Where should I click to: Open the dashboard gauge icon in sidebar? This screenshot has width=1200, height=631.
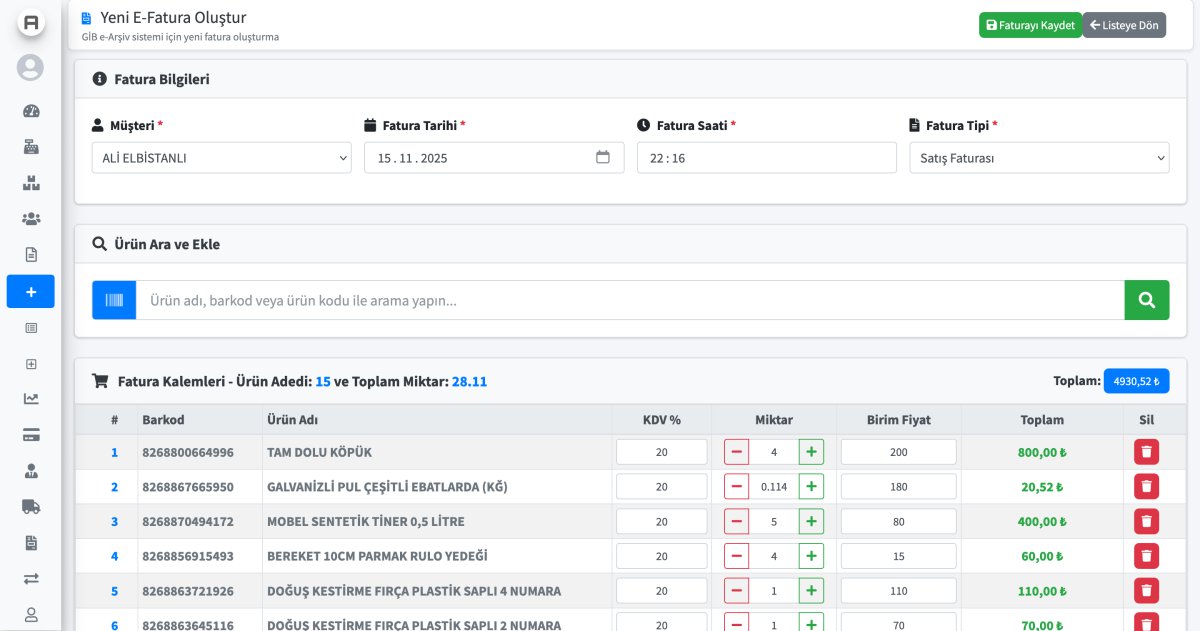click(31, 111)
